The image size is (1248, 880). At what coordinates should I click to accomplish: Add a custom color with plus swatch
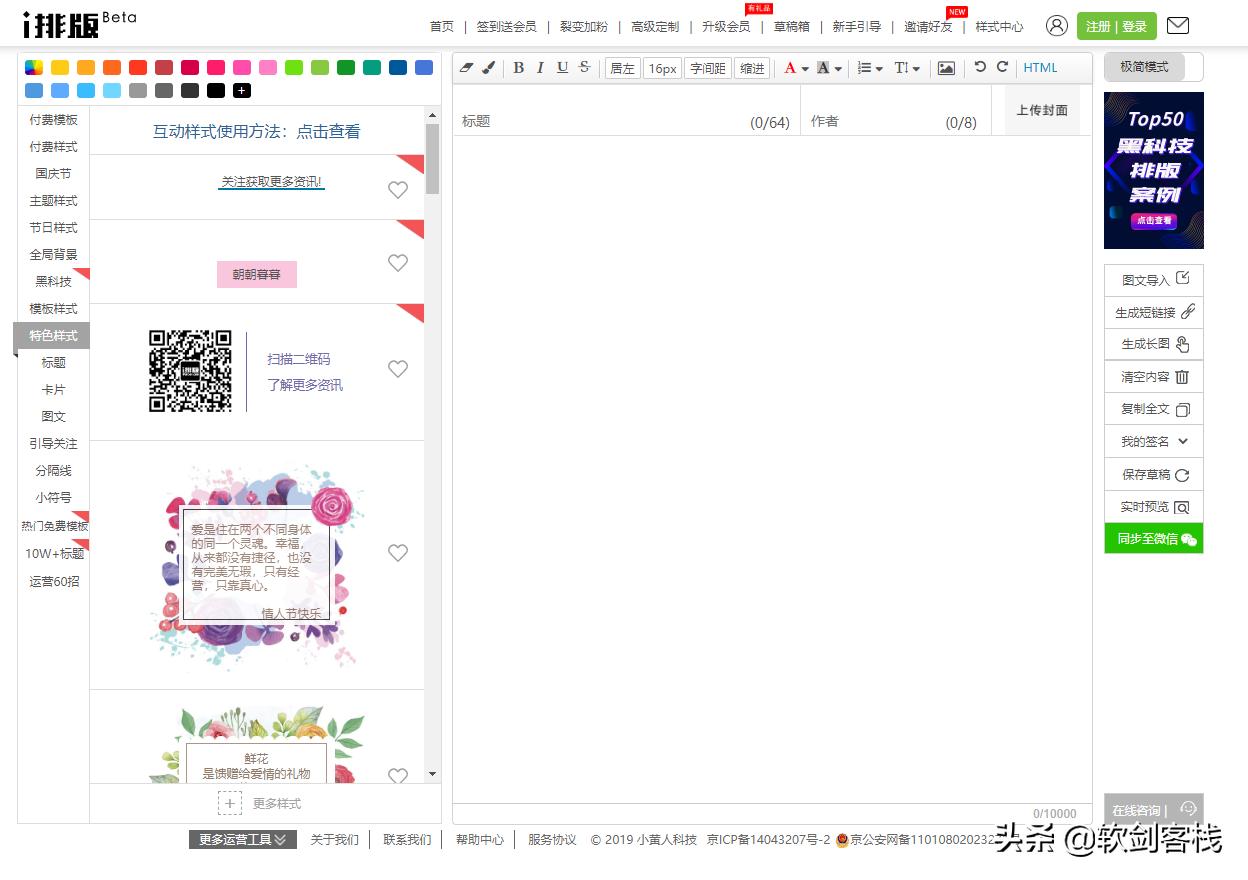point(241,91)
